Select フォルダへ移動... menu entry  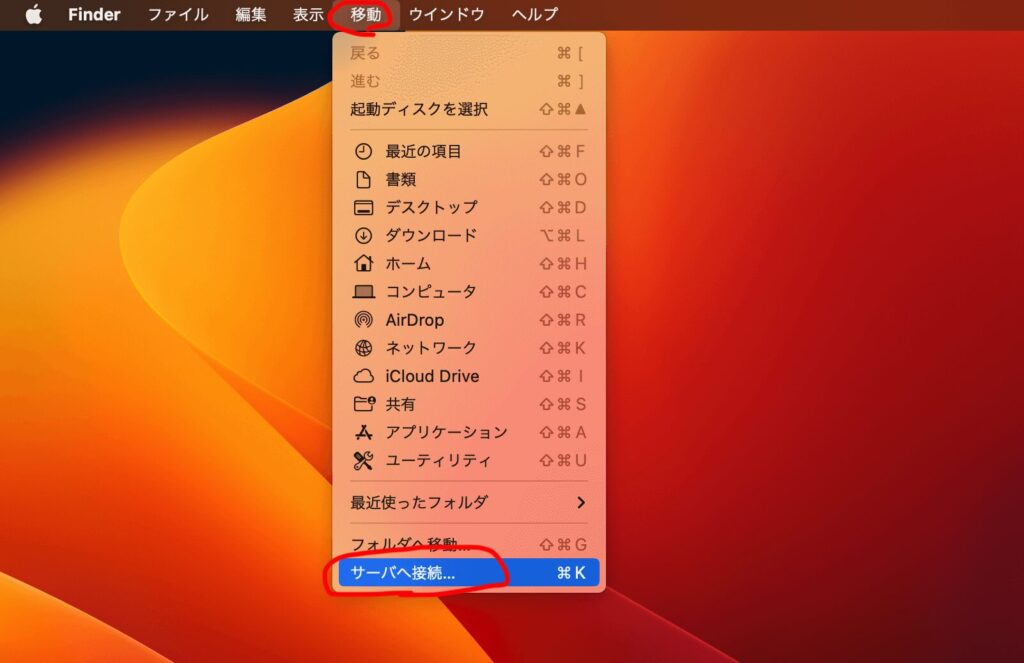pyautogui.click(x=410, y=545)
